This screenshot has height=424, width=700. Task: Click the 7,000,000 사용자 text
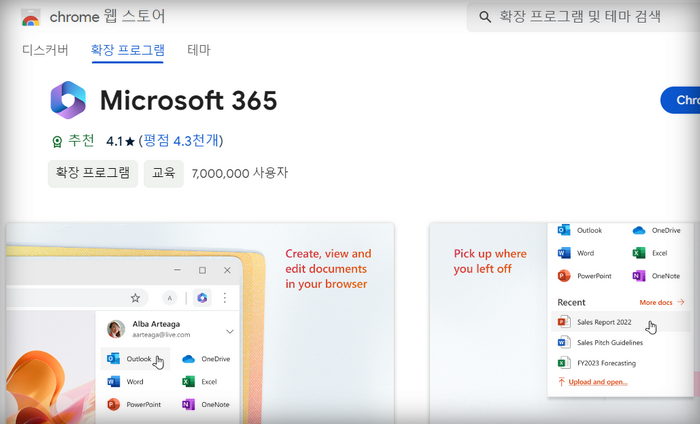[240, 173]
